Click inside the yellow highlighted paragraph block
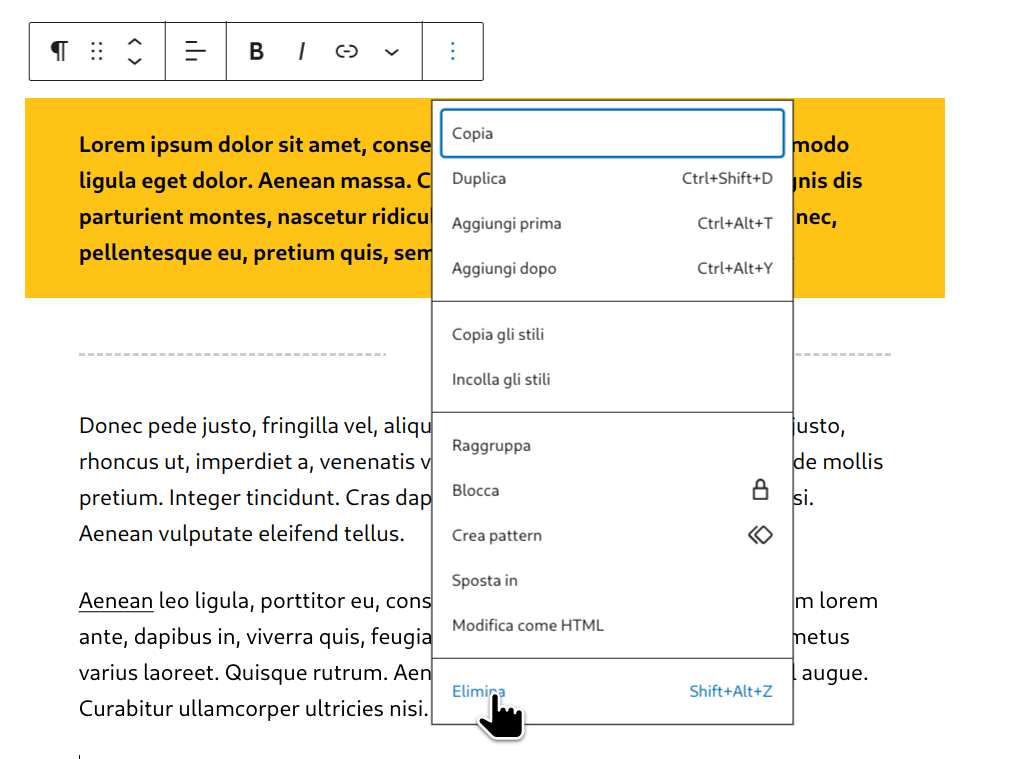Image resolution: width=1033 pixels, height=759 pixels. (250, 198)
